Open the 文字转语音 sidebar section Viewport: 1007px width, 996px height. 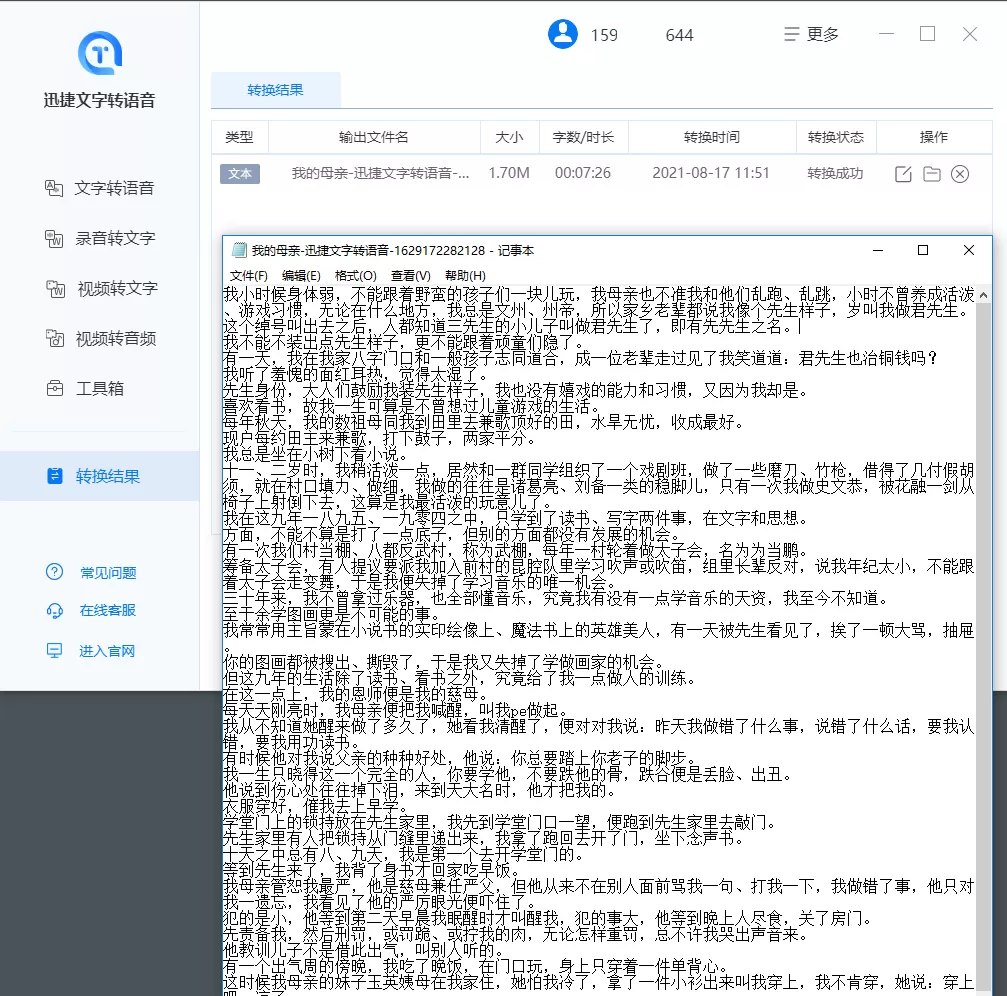(100, 188)
